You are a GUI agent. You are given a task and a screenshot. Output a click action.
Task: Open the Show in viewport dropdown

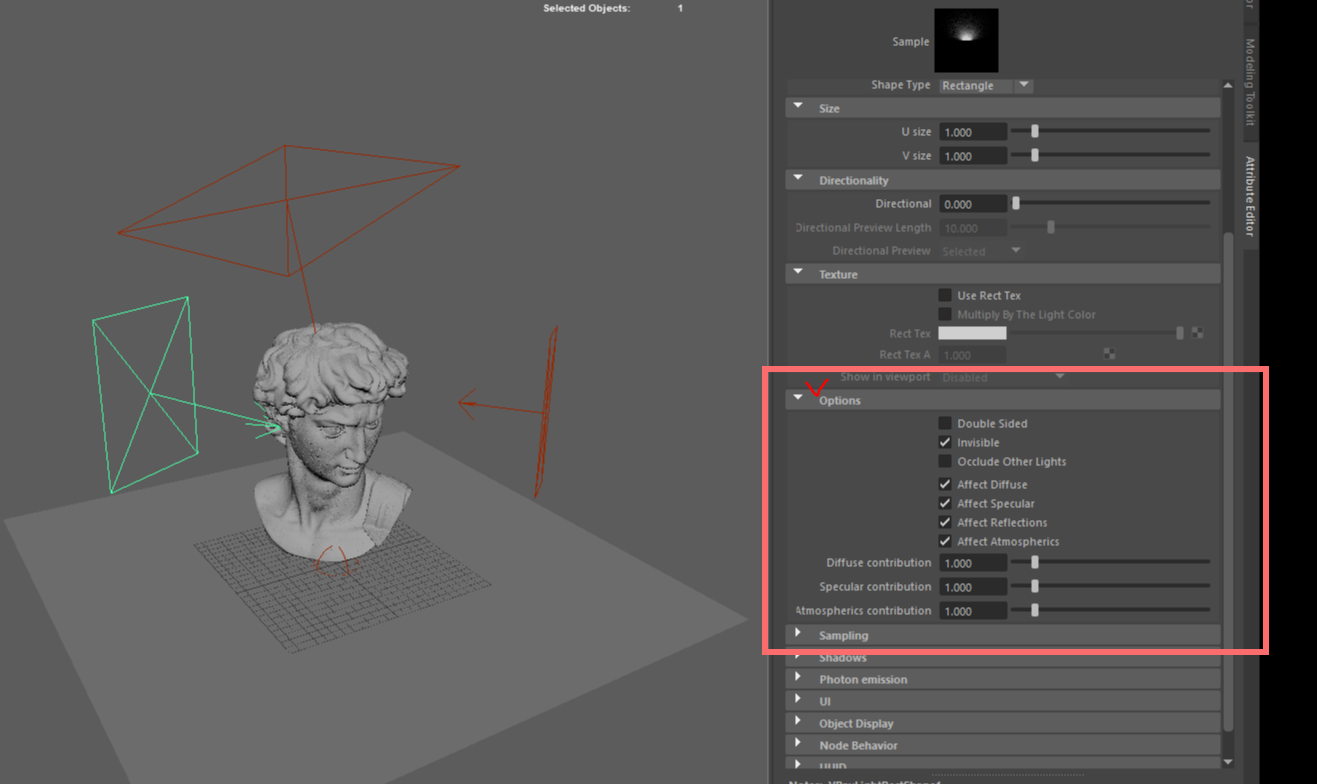[1003, 377]
